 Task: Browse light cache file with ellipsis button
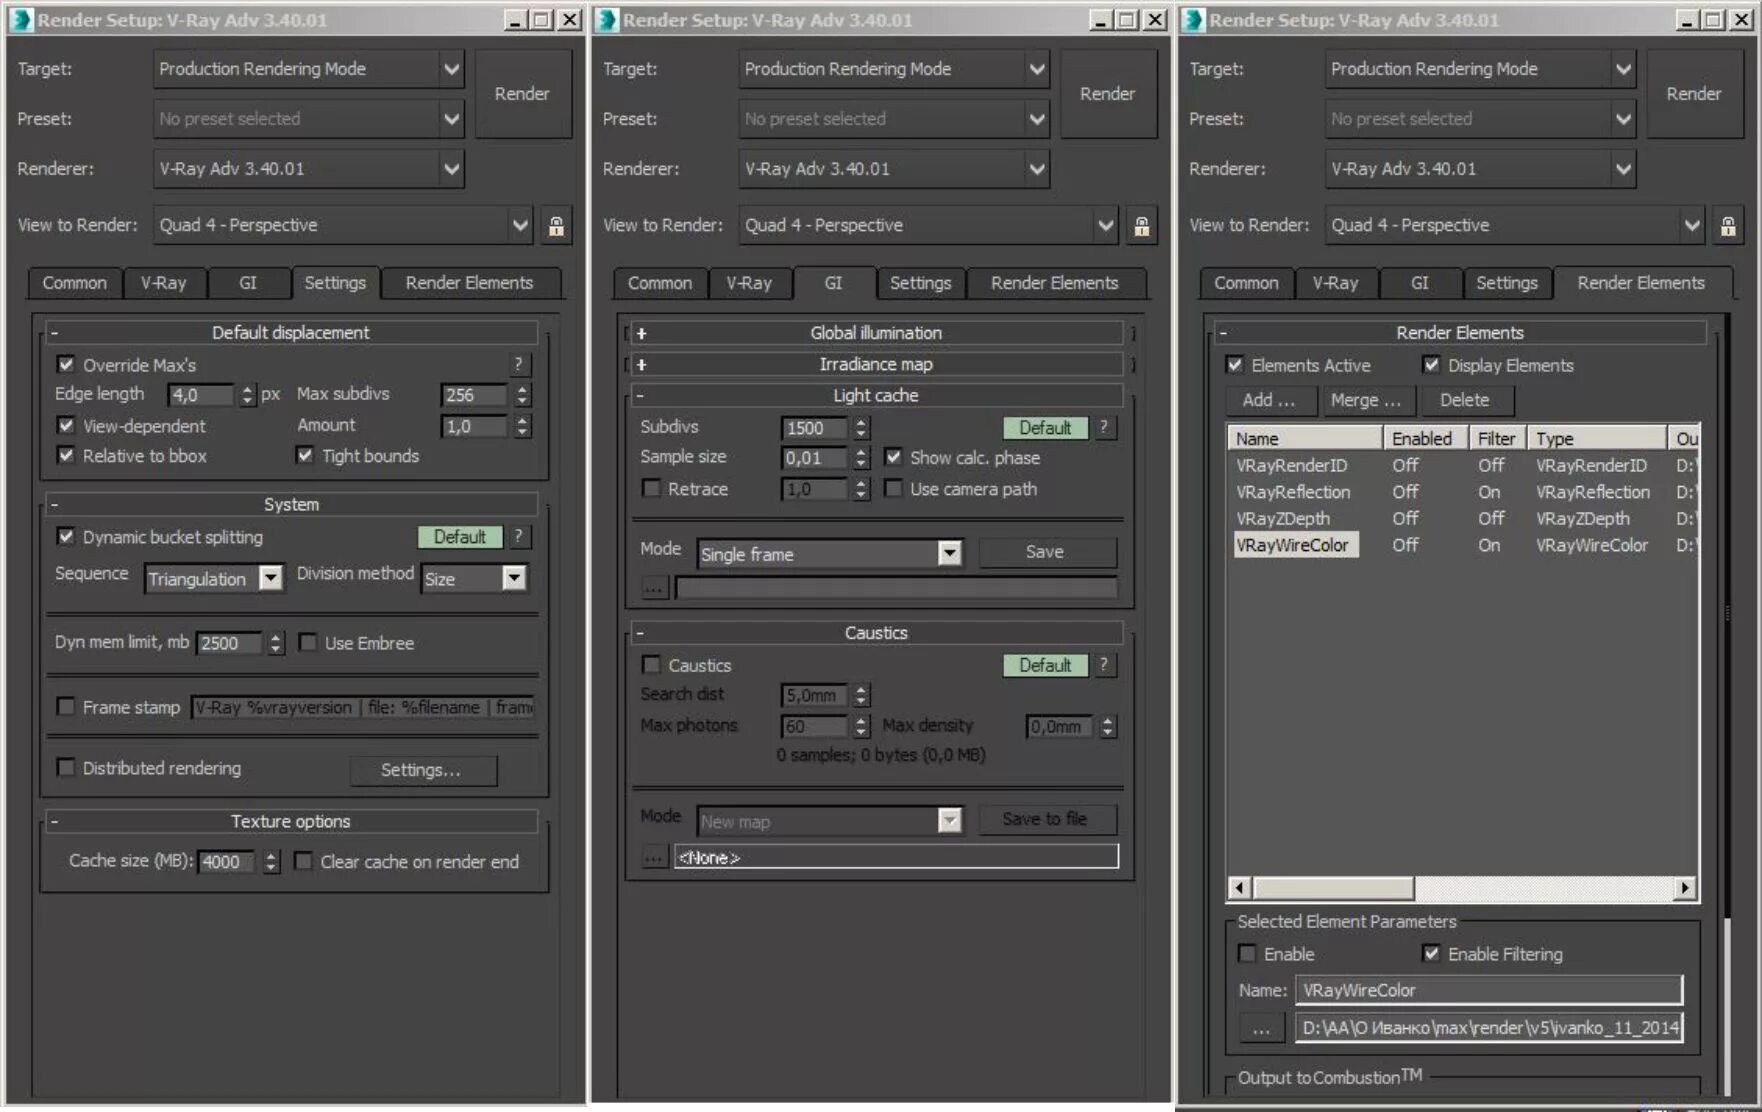click(x=653, y=588)
